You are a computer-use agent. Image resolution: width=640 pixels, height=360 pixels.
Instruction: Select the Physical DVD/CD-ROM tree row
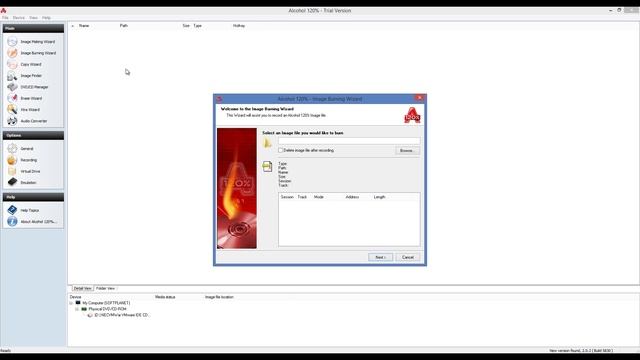[x=108, y=309]
